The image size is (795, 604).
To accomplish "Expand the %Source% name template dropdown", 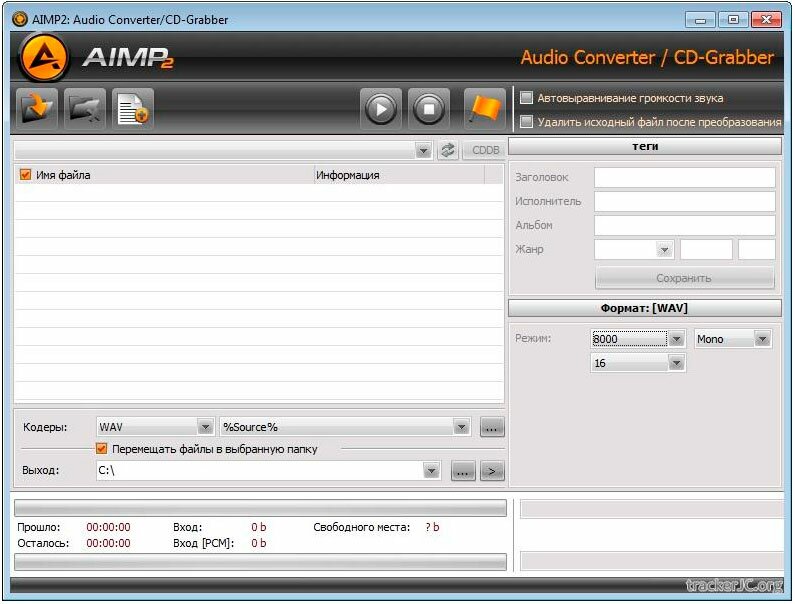I will tap(461, 427).
